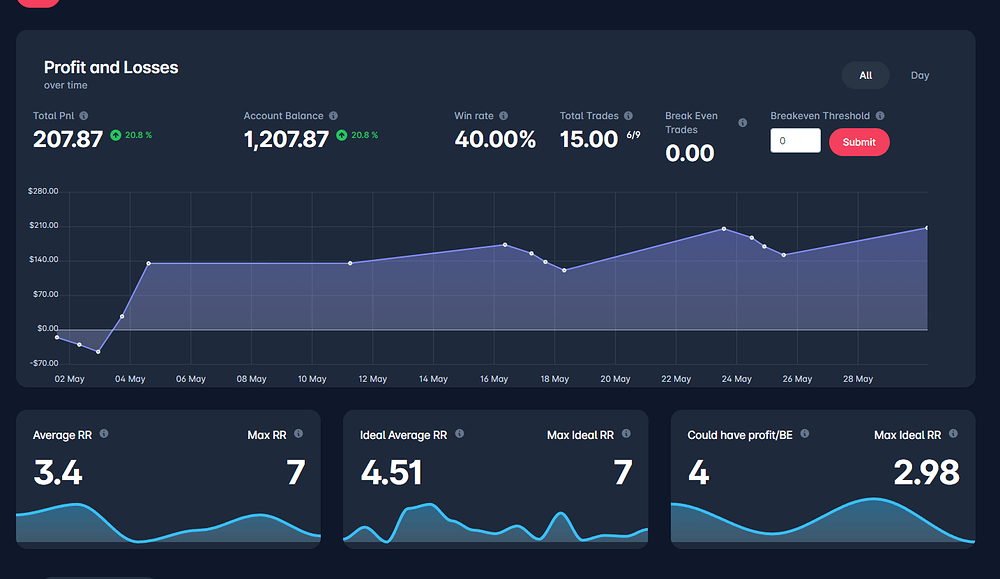
Task: Open the Breakeven Threshold info icon
Action: [x=880, y=115]
